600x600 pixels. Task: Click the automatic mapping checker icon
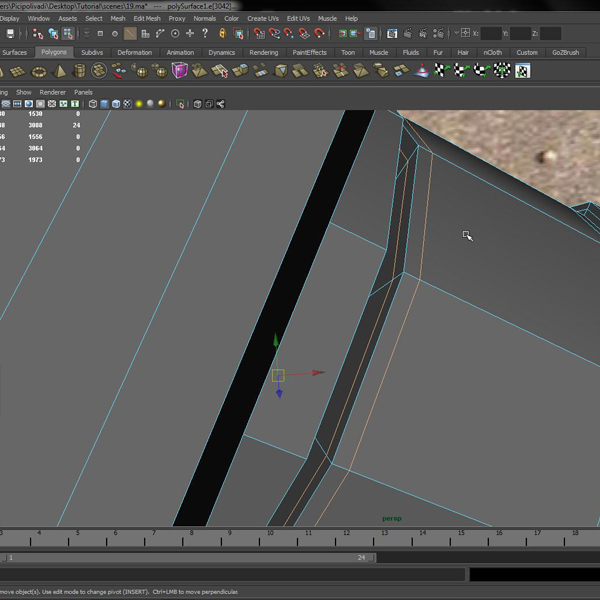tap(502, 71)
